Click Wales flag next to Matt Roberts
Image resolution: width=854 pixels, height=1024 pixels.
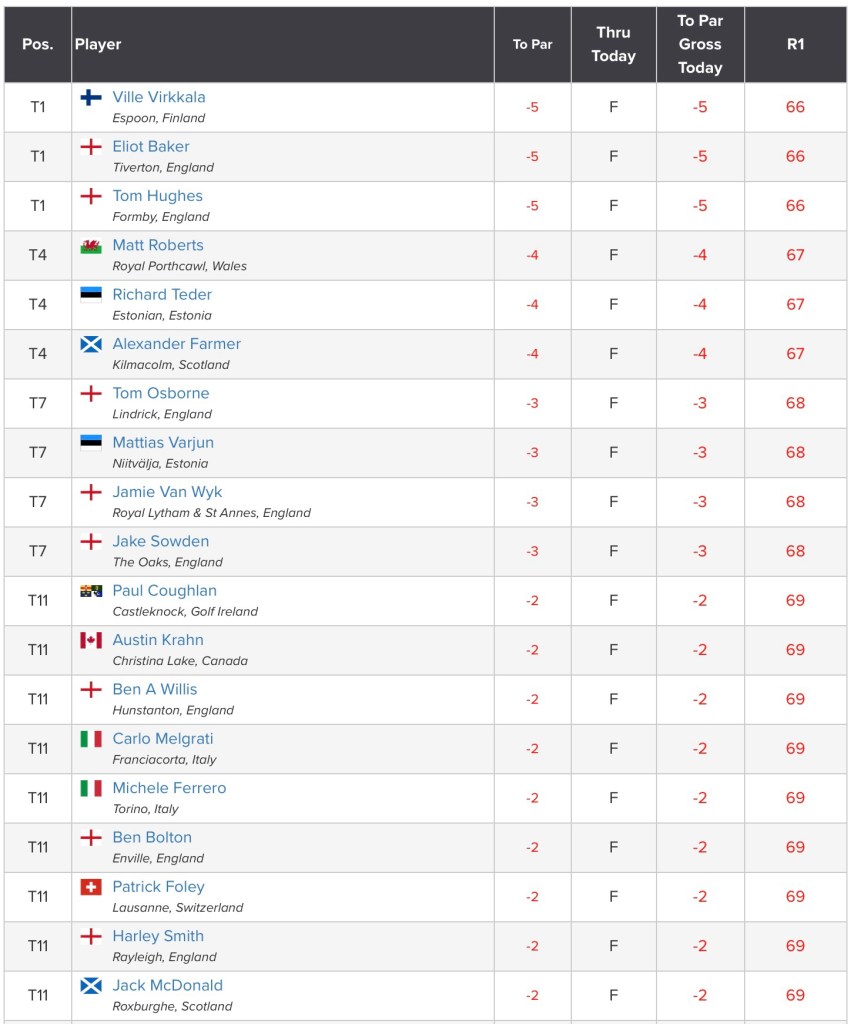[x=91, y=245]
